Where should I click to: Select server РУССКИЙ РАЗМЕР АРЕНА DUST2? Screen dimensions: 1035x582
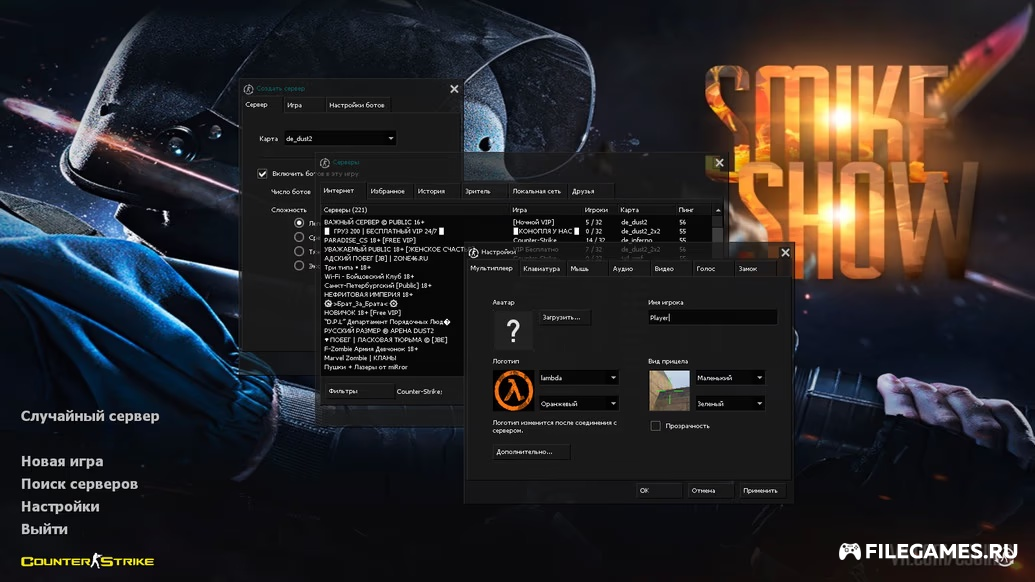(393, 331)
